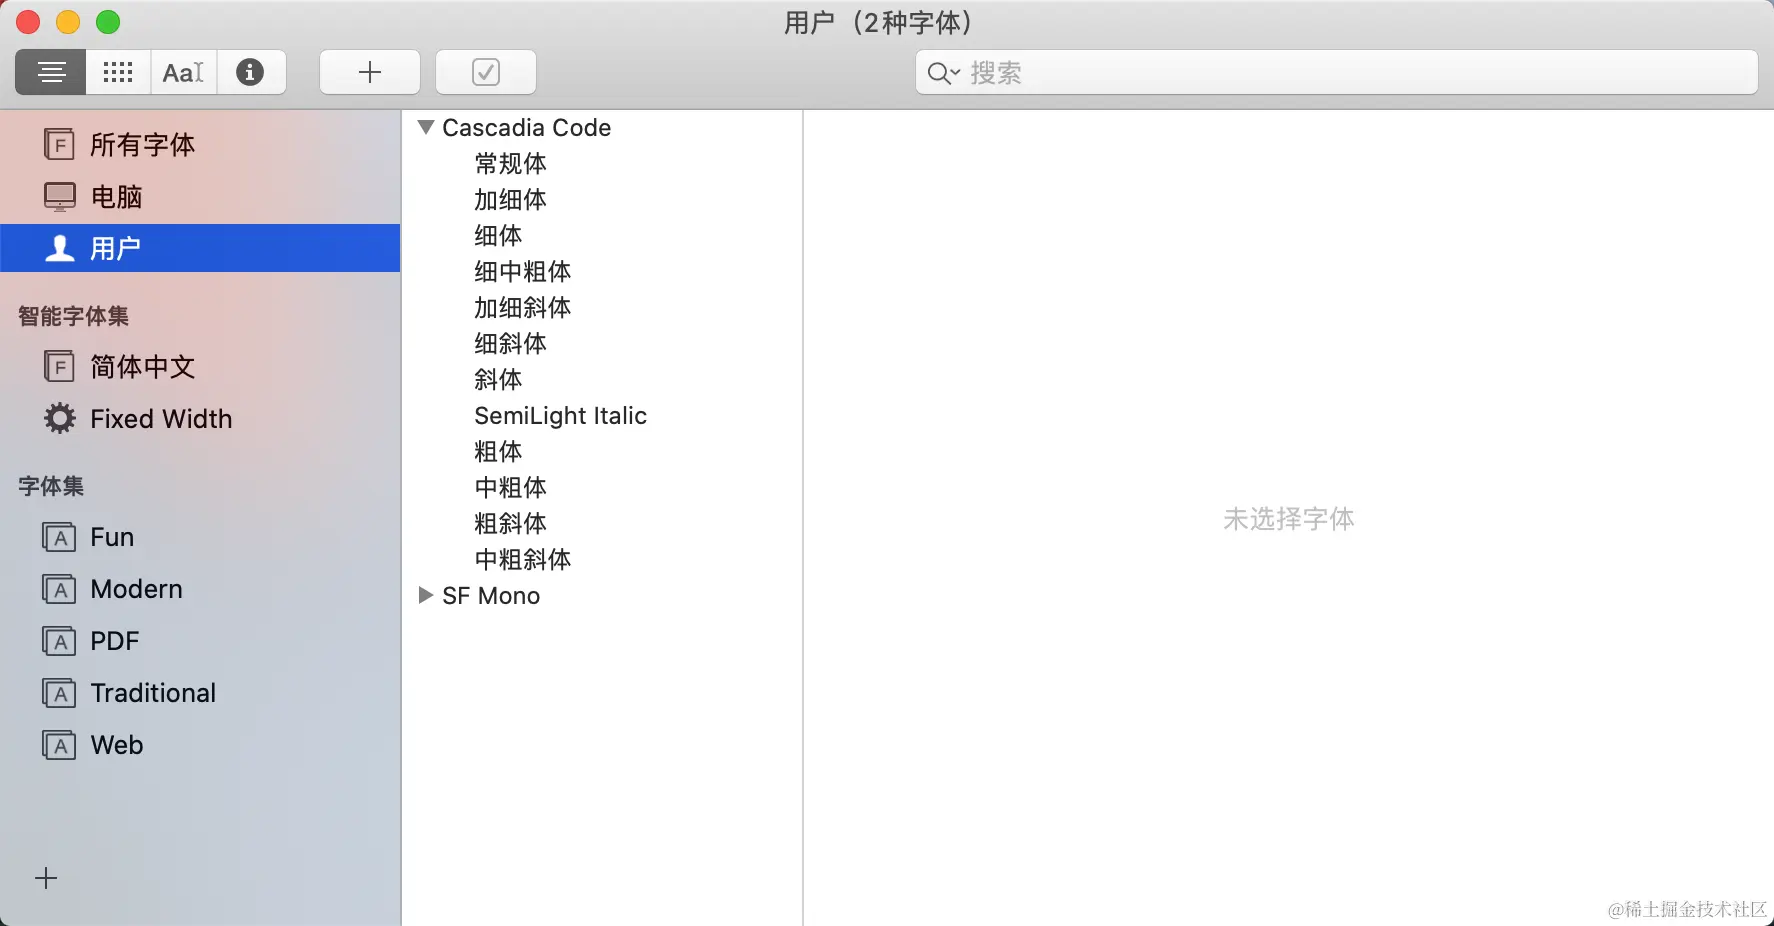This screenshot has width=1774, height=926.
Task: Select 所有字体 in the sidebar
Action: coord(200,144)
